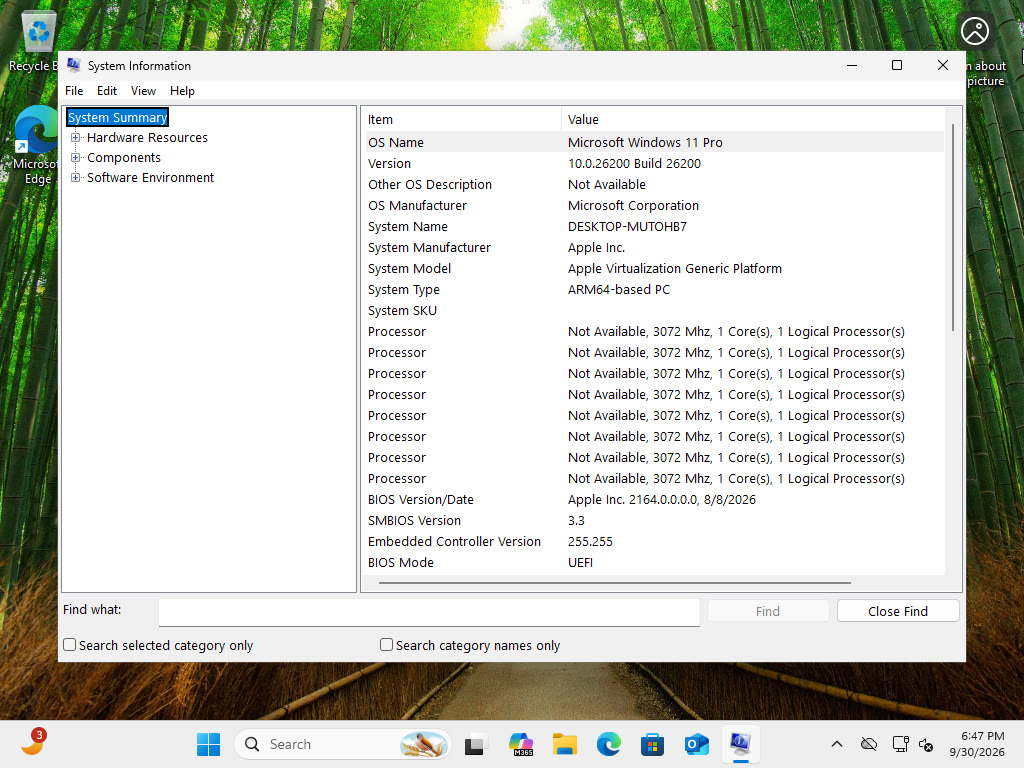Viewport: 1024px width, 768px height.
Task: Open File Explorer from taskbar
Action: tap(564, 744)
